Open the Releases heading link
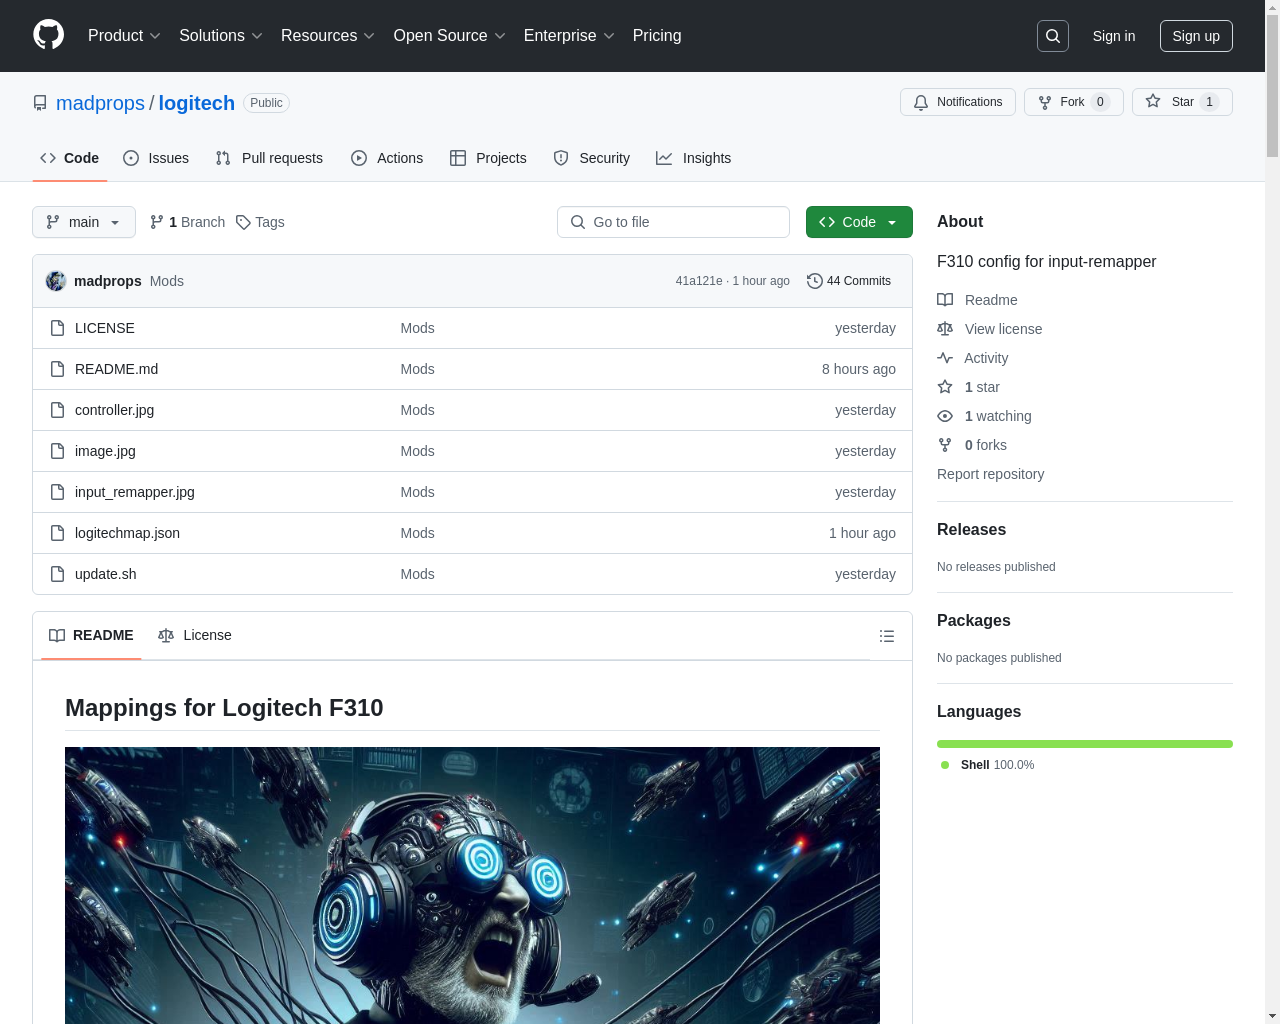Viewport: 1280px width, 1024px height. [x=971, y=530]
